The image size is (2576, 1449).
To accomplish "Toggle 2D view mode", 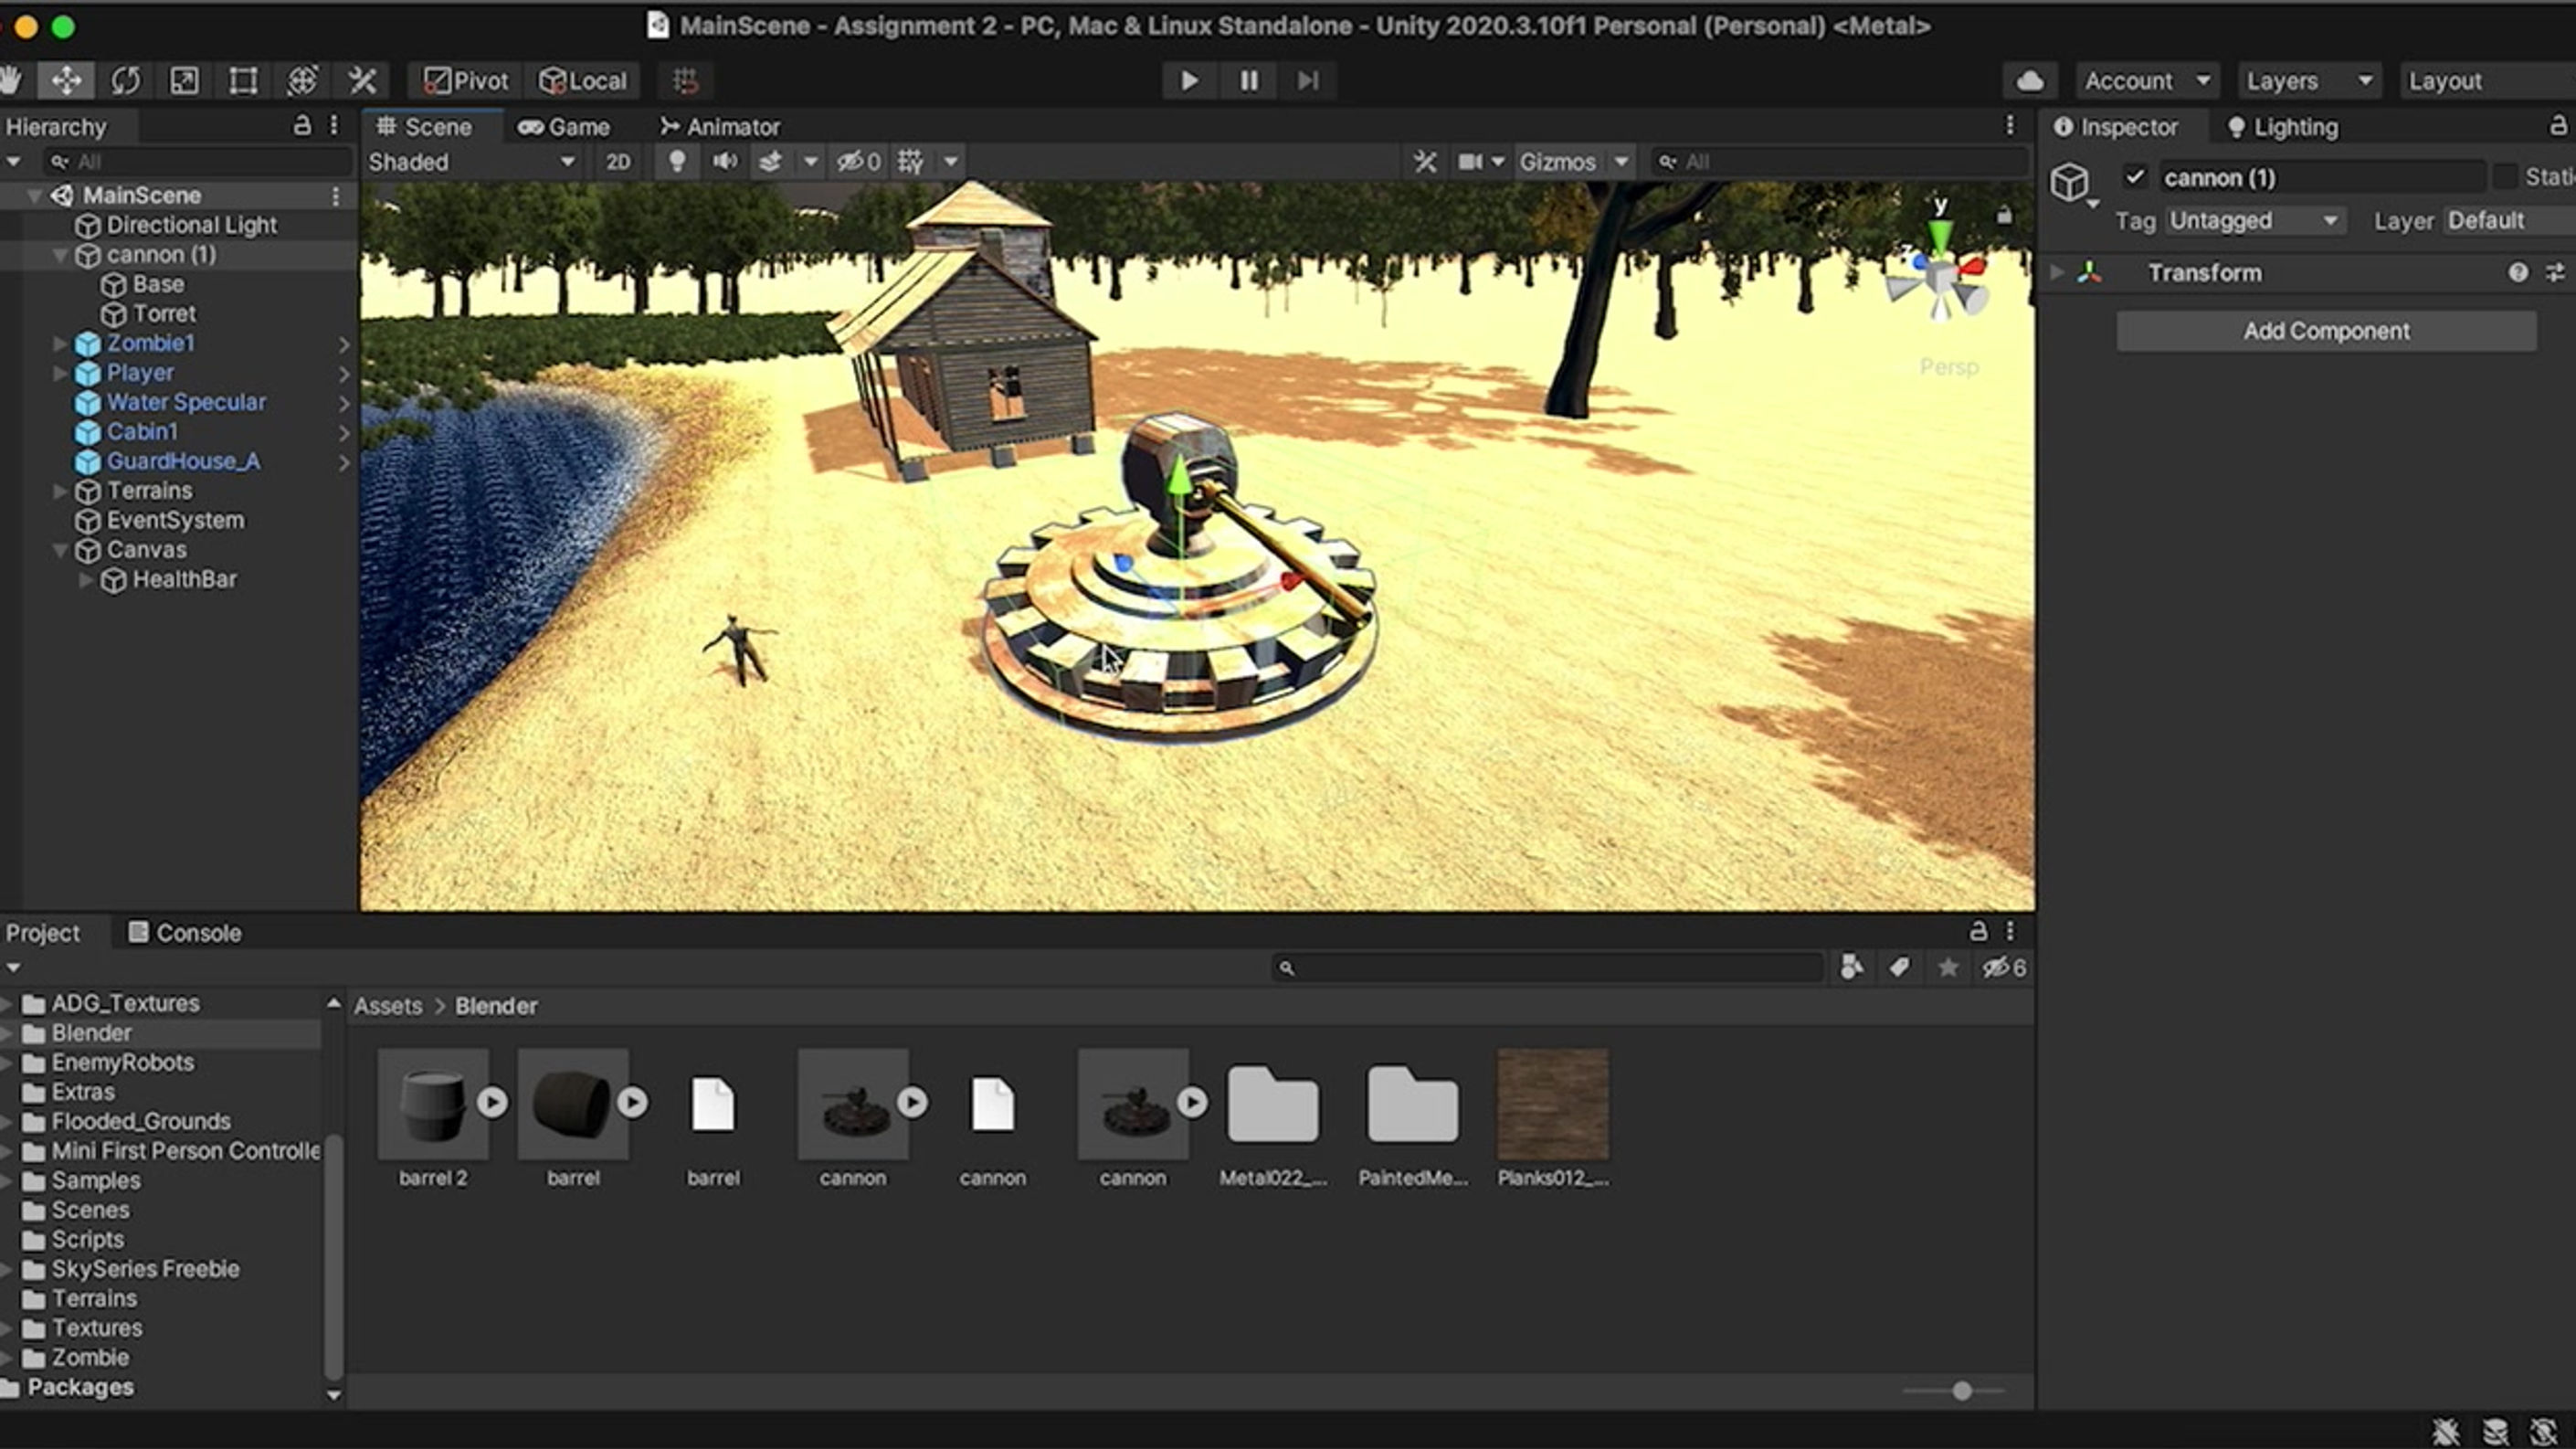I will pos(618,162).
